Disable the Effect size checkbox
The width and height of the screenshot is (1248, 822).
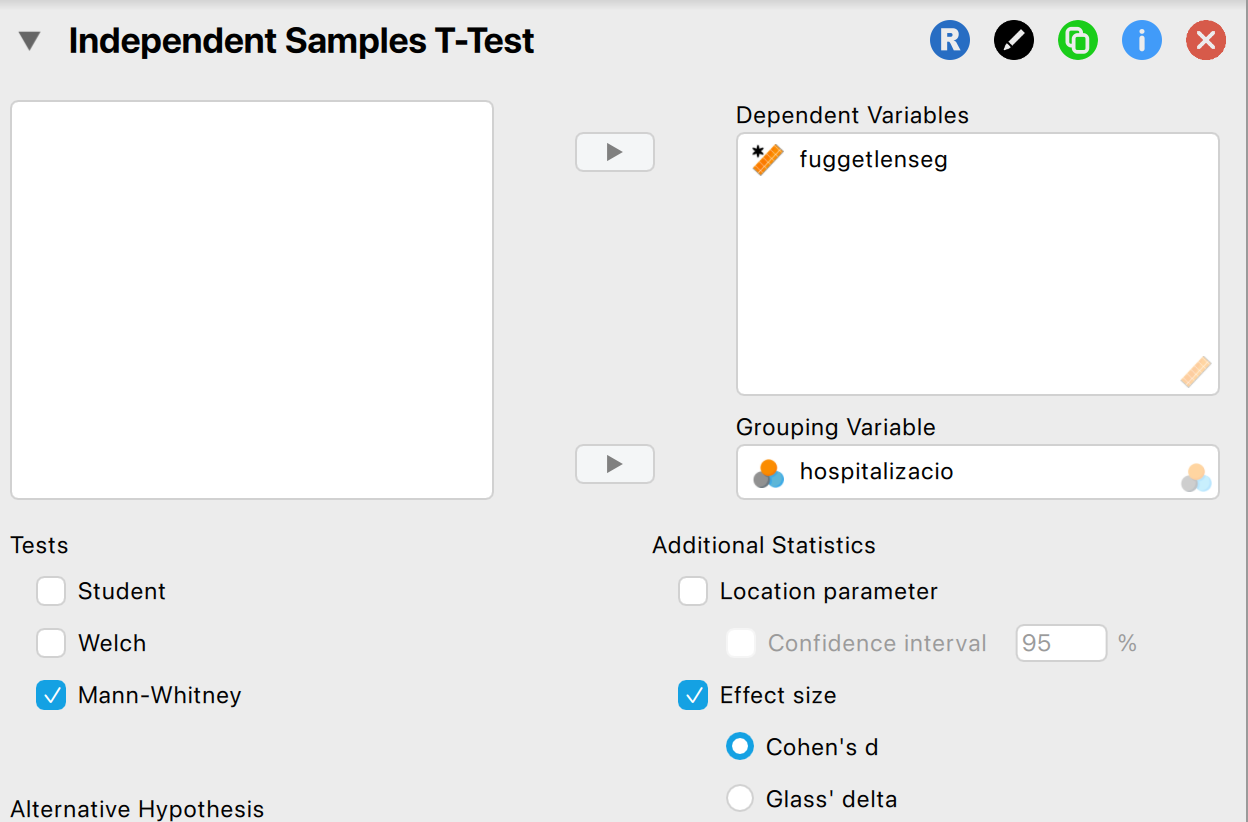(x=693, y=695)
